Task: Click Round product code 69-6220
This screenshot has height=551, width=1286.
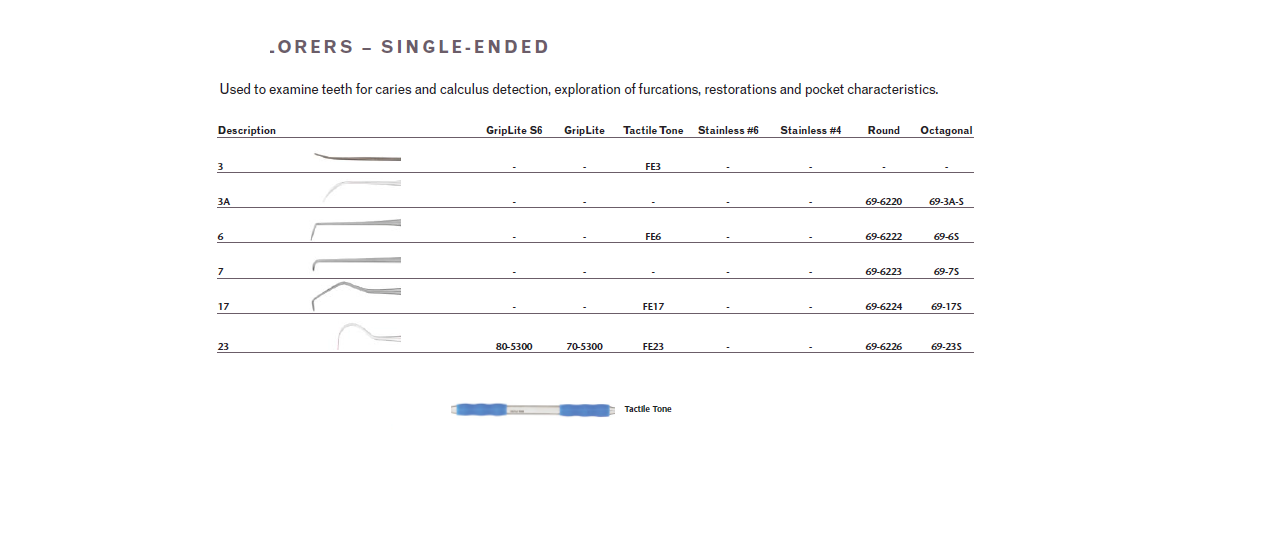Action: click(884, 202)
